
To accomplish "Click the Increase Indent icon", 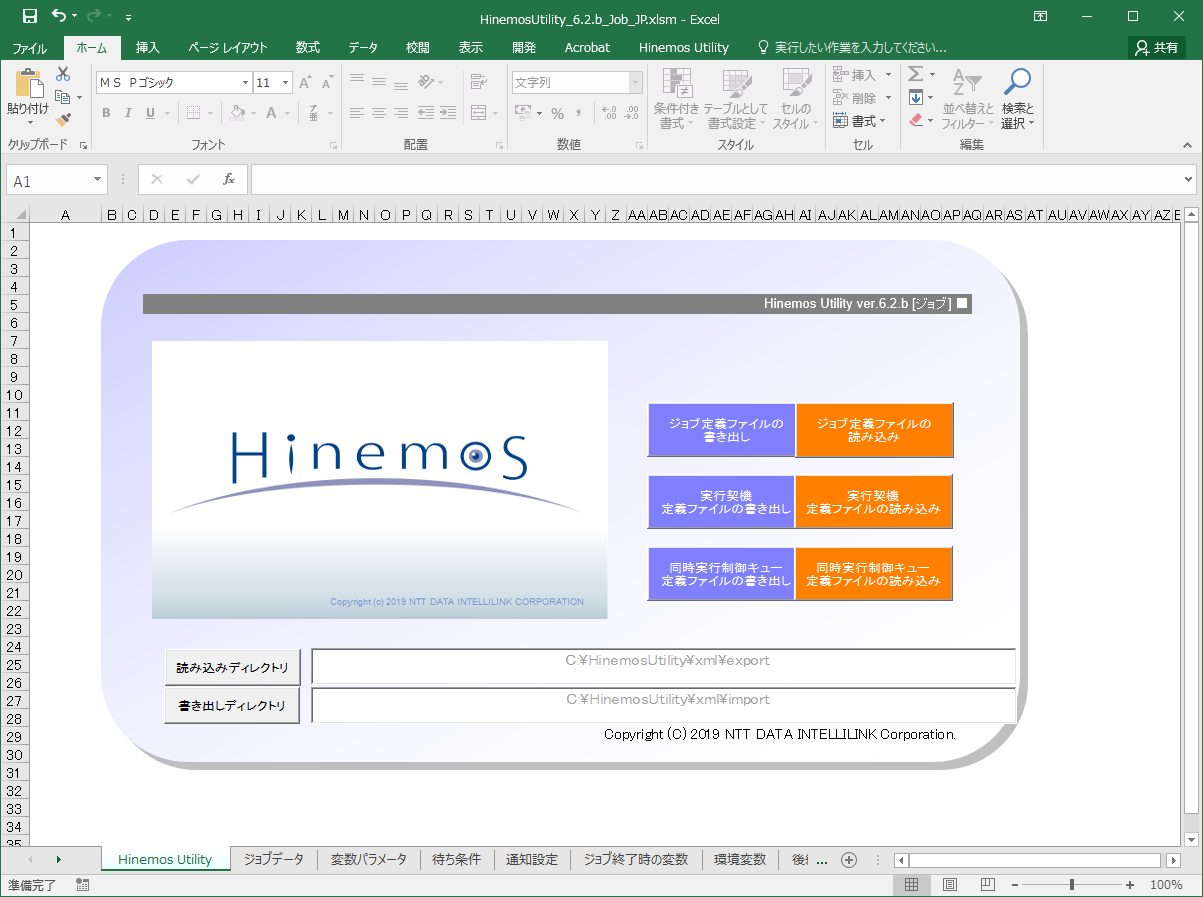I will 448,113.
